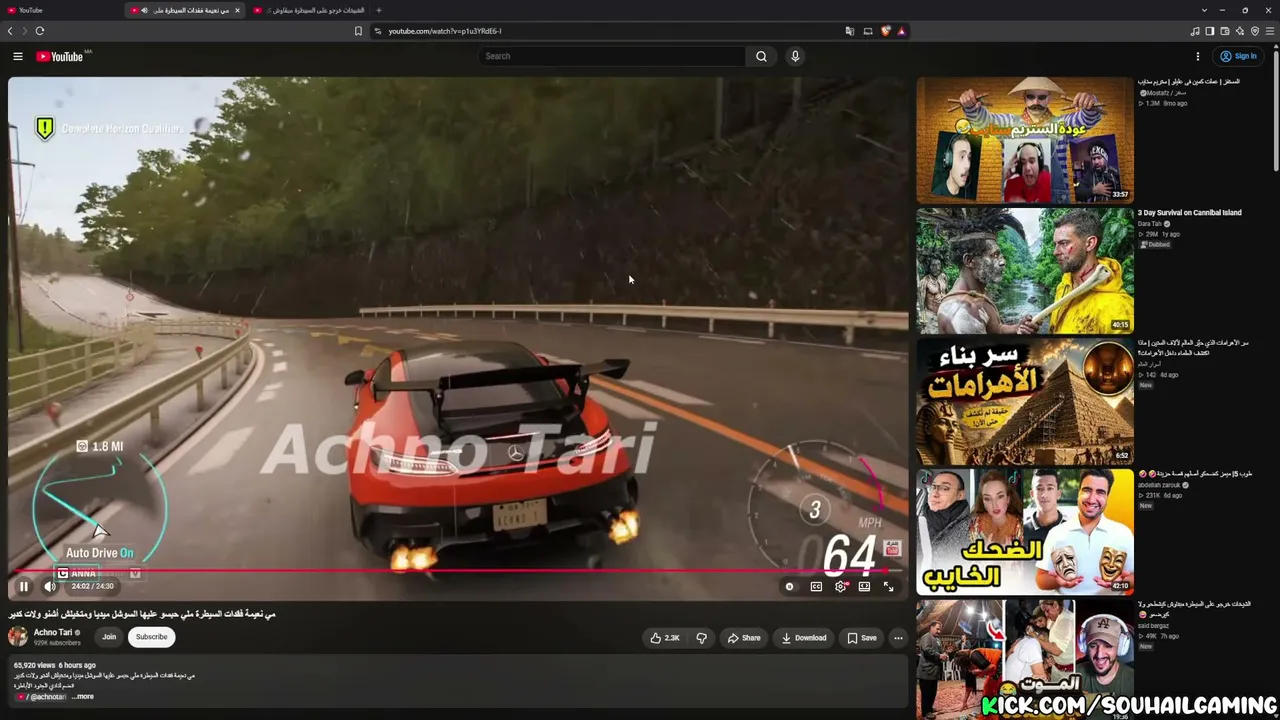1280x720 pixels.
Task: Join the Achno Tari channel
Action: [x=109, y=637]
